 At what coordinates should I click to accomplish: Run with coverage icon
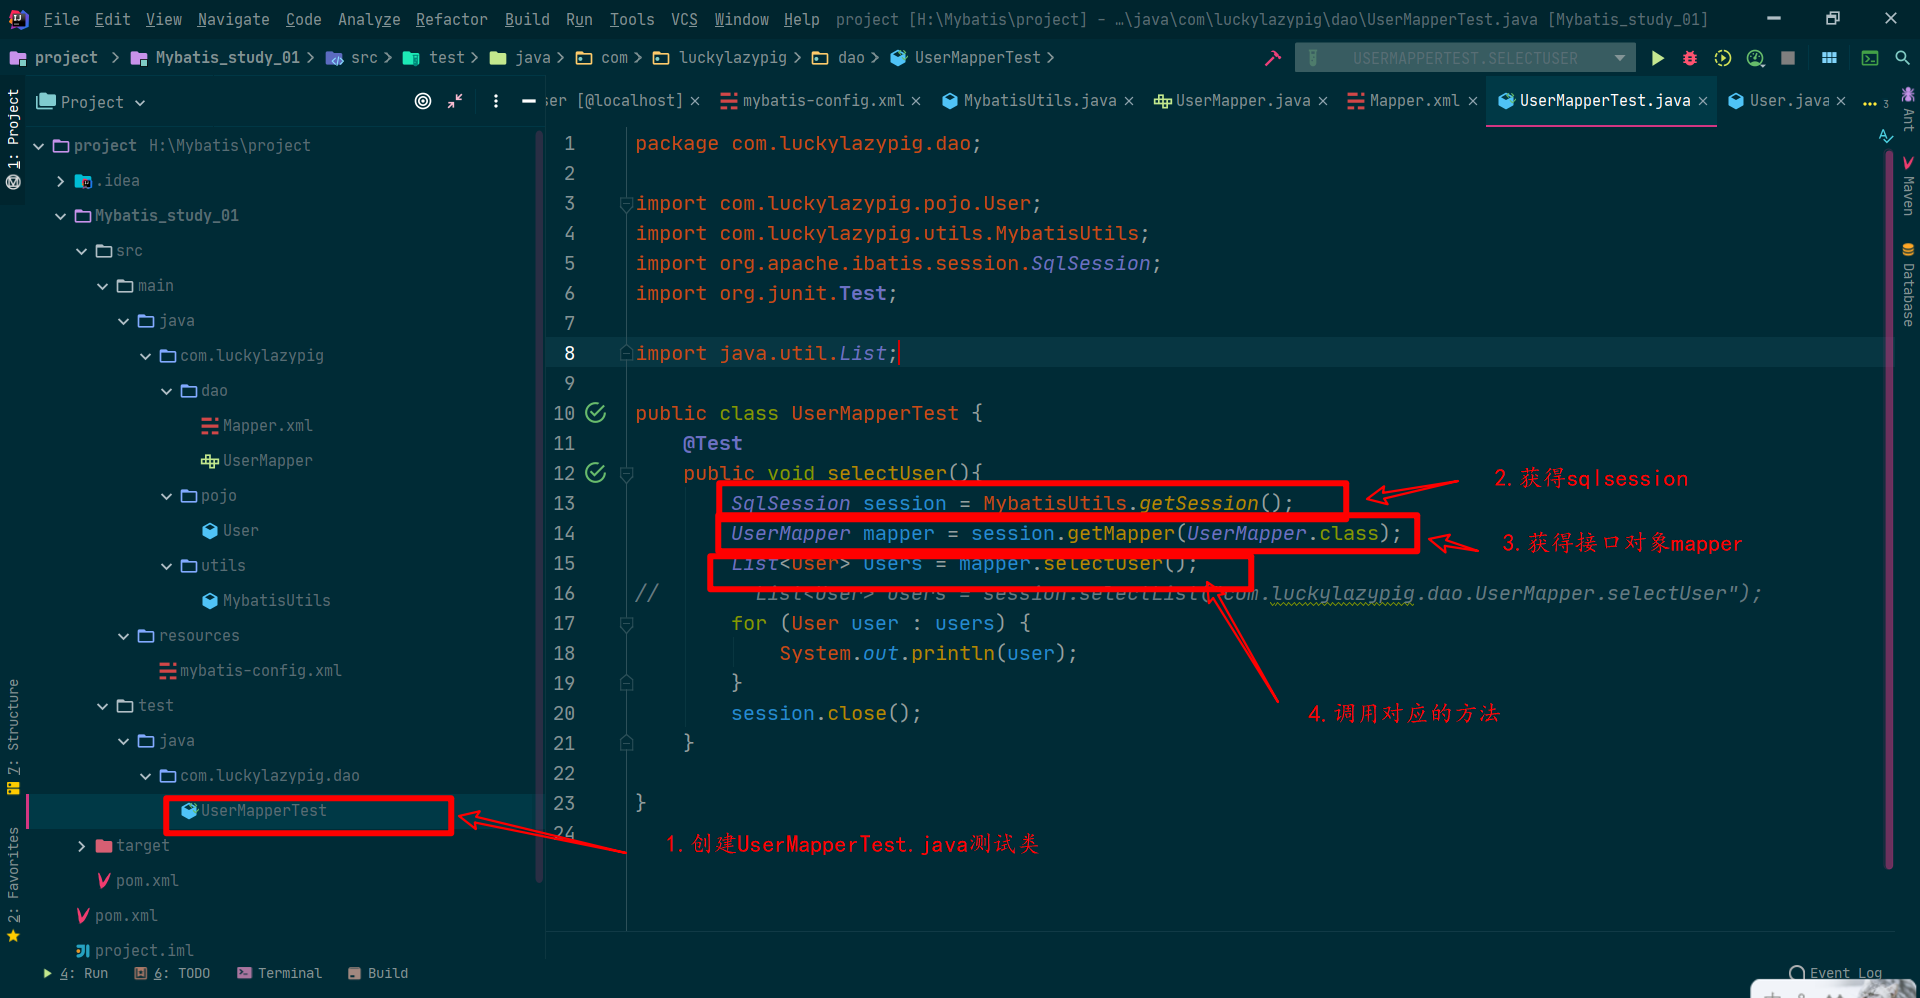(1723, 58)
